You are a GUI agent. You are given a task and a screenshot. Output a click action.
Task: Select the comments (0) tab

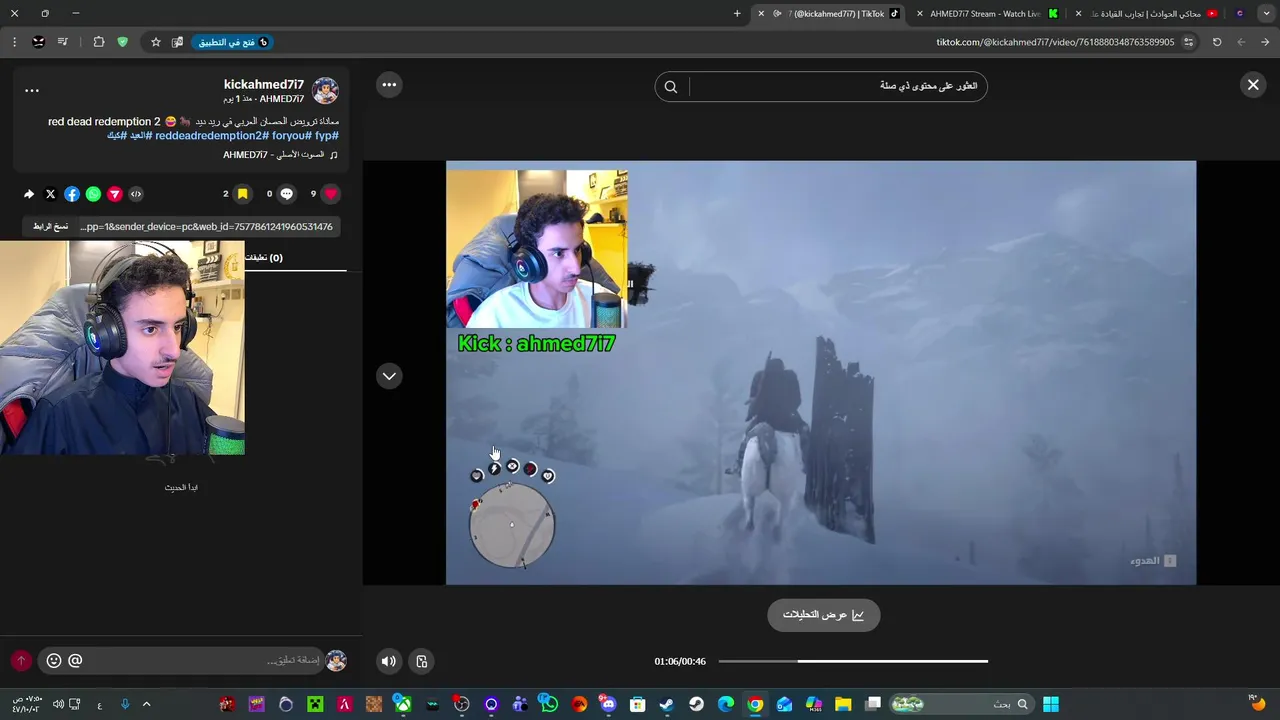pyautogui.click(x=264, y=258)
